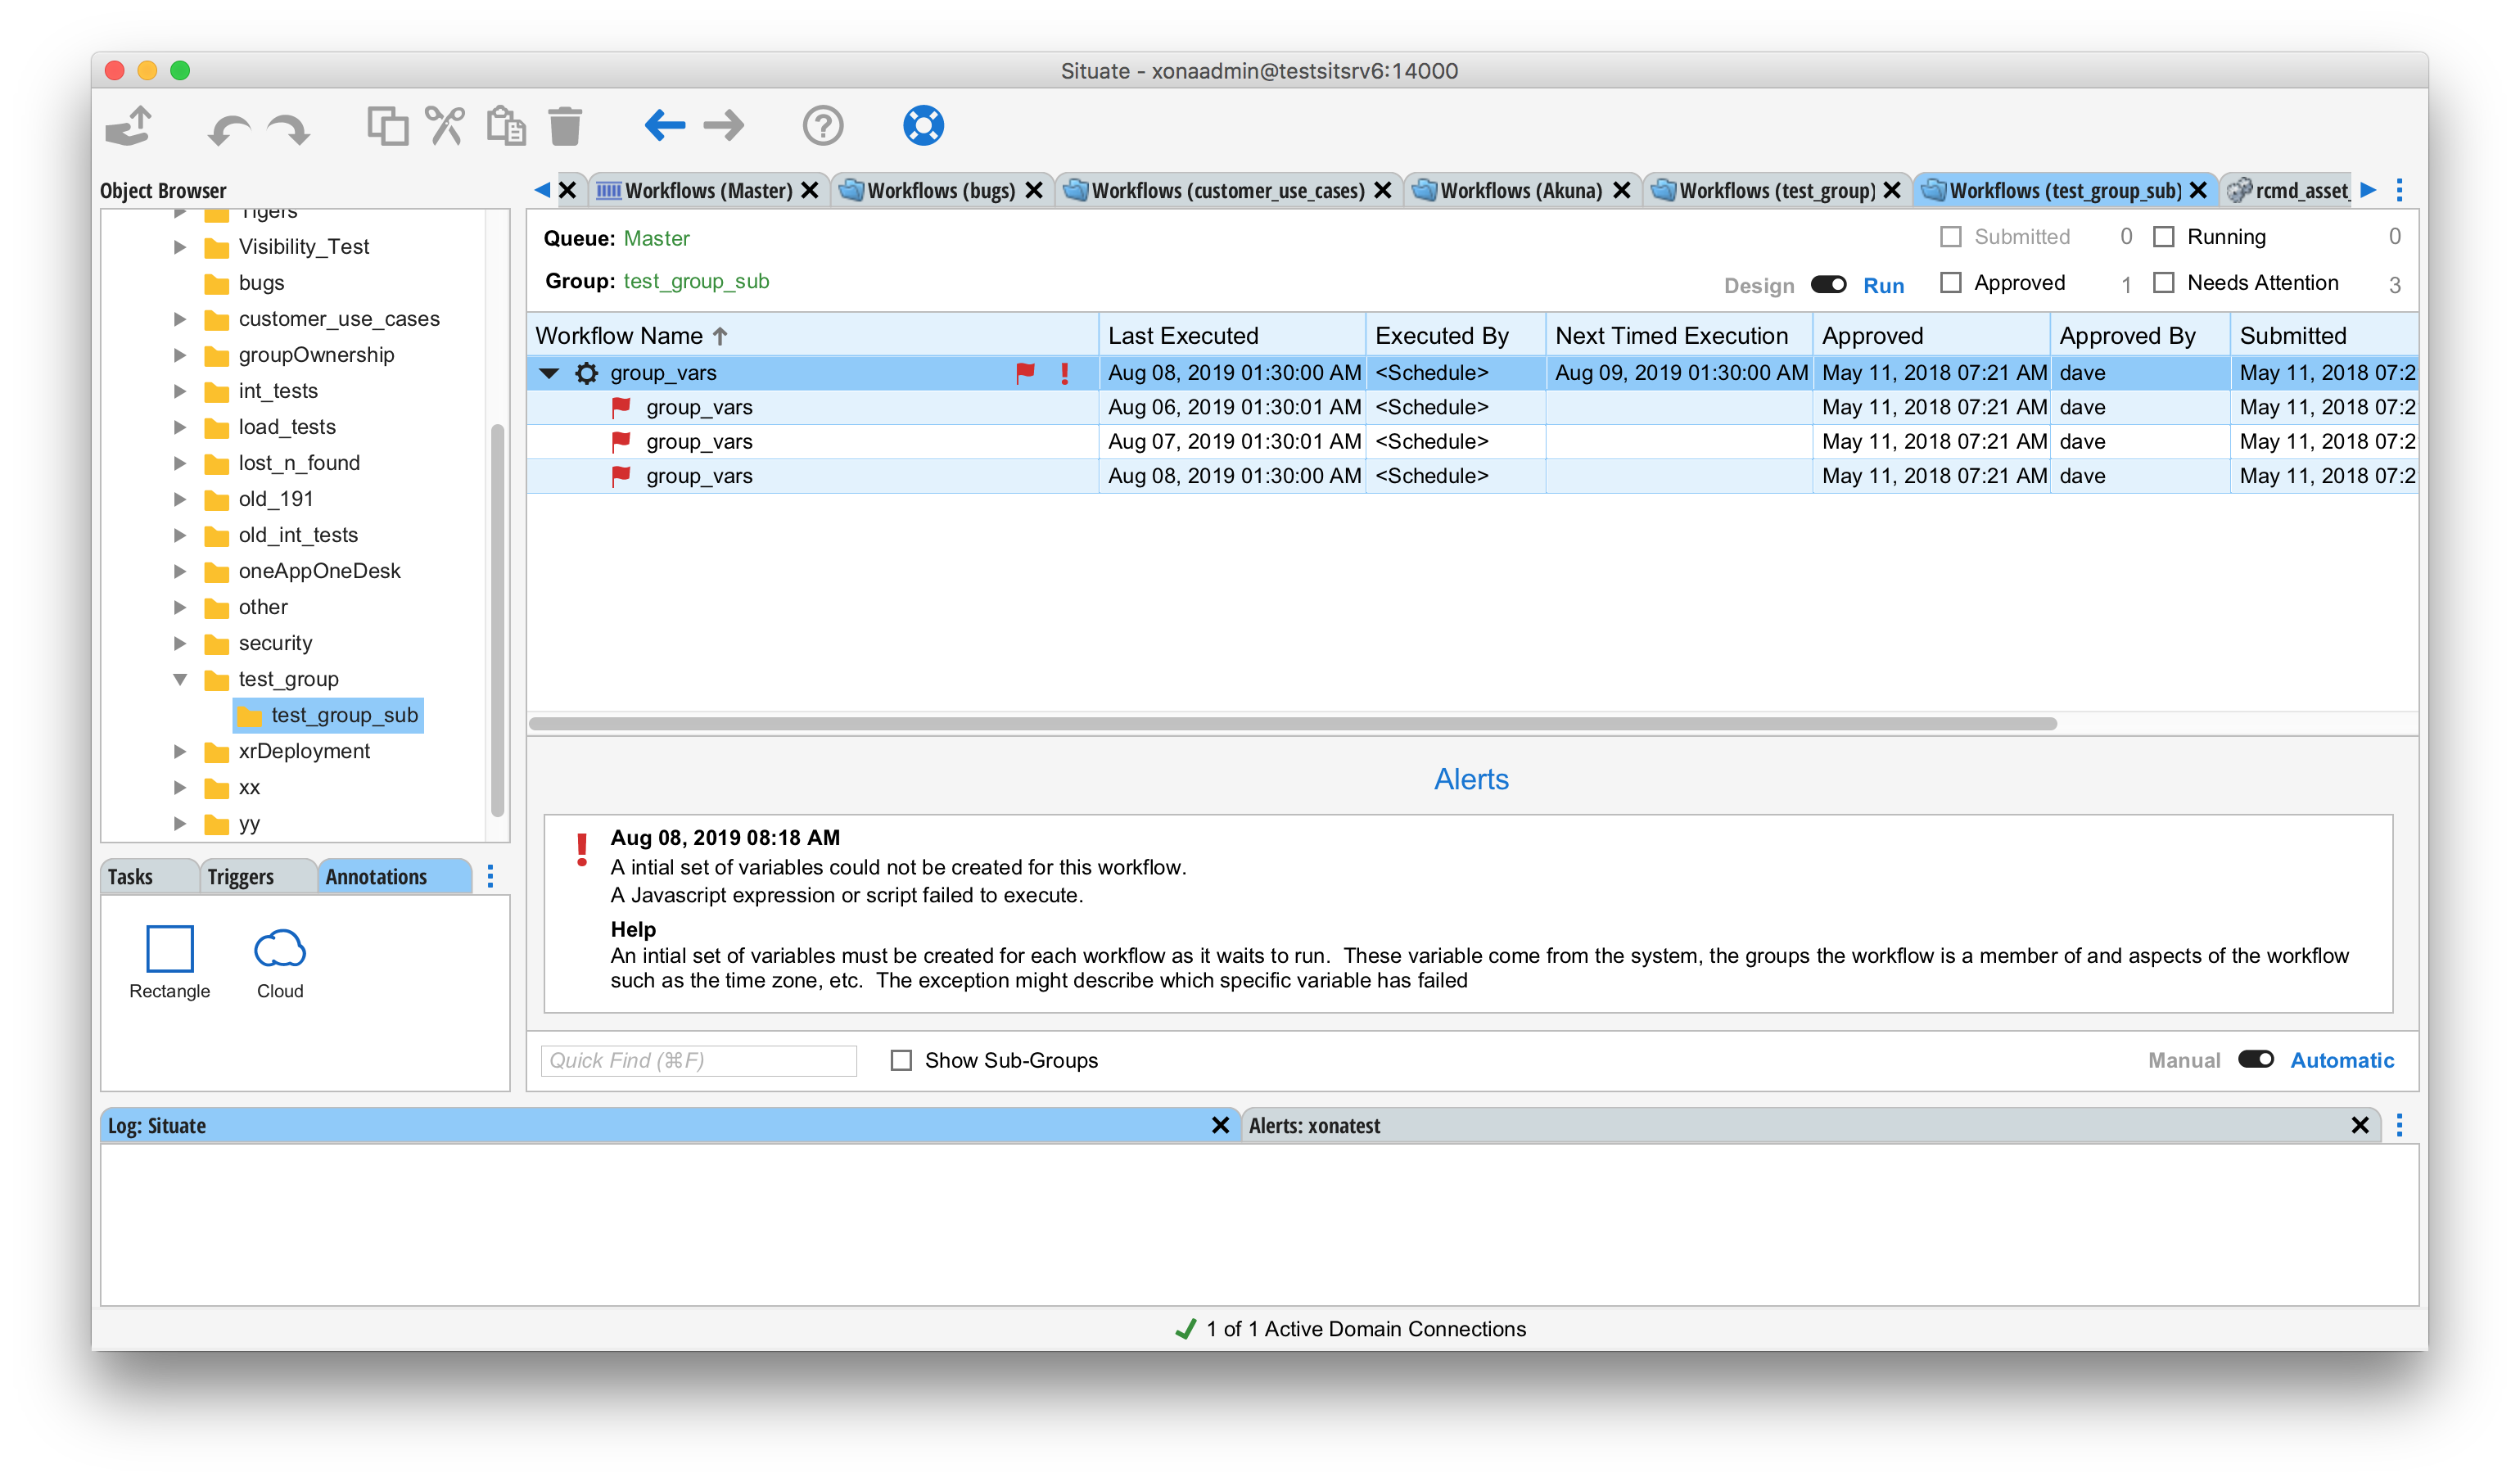2520x1482 pixels.
Task: Click the blue lifebuoy support icon
Action: [x=923, y=126]
